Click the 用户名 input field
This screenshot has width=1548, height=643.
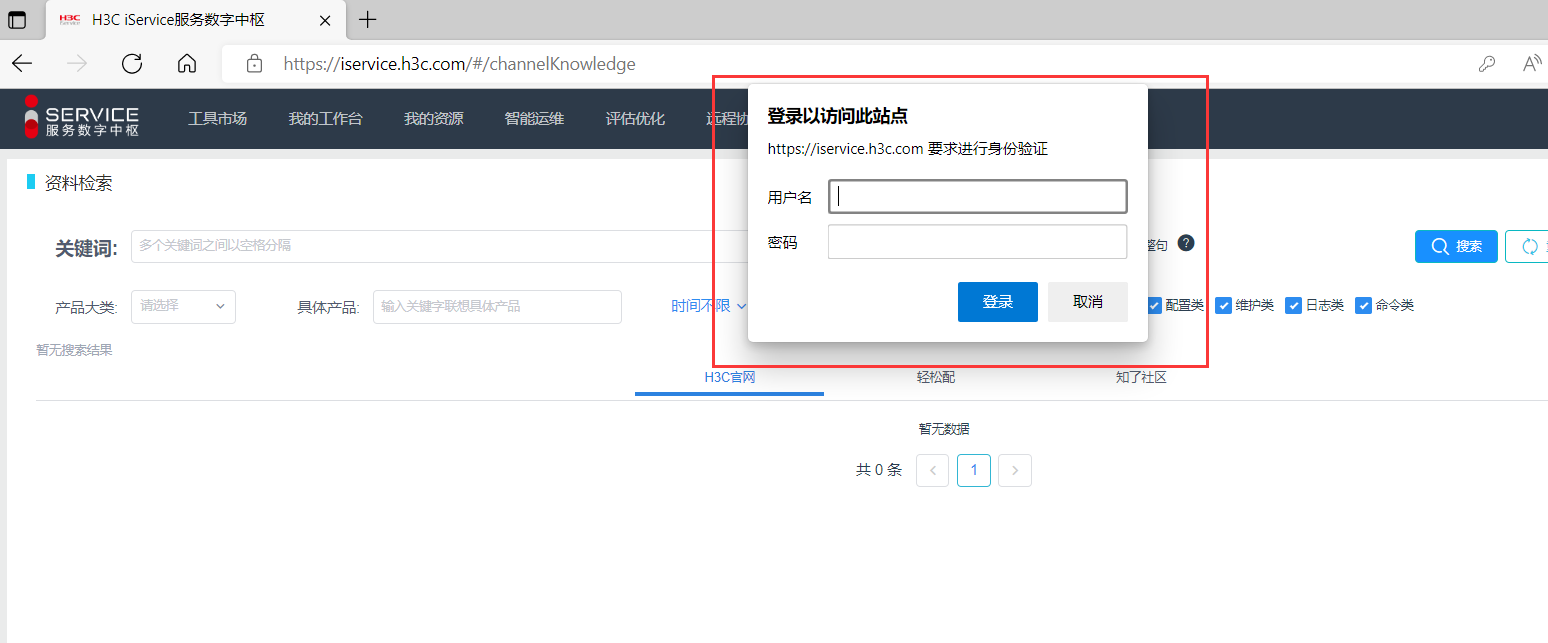(x=977, y=197)
